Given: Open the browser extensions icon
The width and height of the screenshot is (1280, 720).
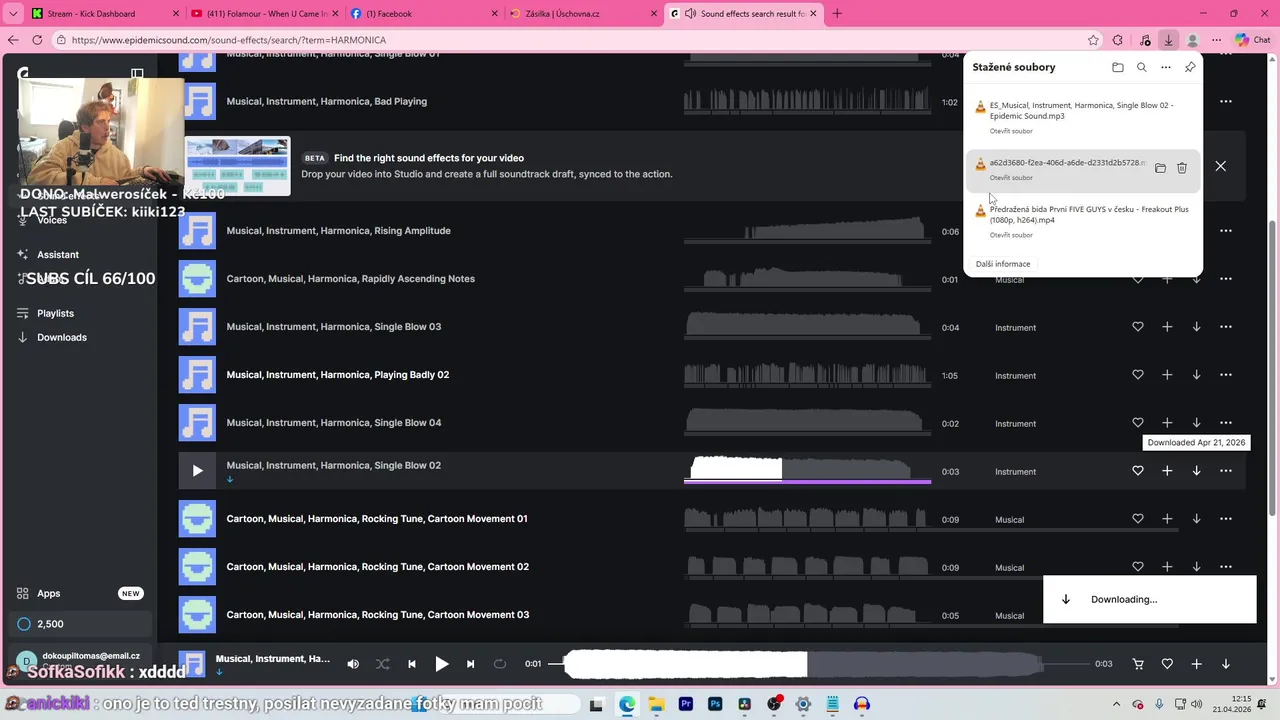Looking at the screenshot, I should tap(1119, 40).
